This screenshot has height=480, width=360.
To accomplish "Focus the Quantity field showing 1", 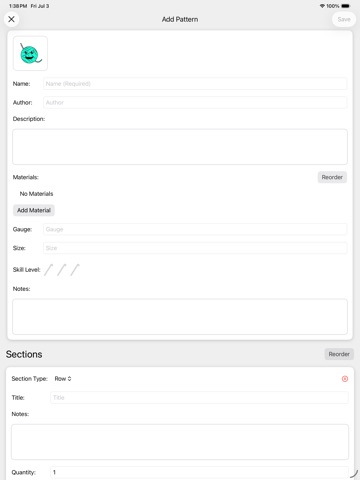I will pos(199,472).
